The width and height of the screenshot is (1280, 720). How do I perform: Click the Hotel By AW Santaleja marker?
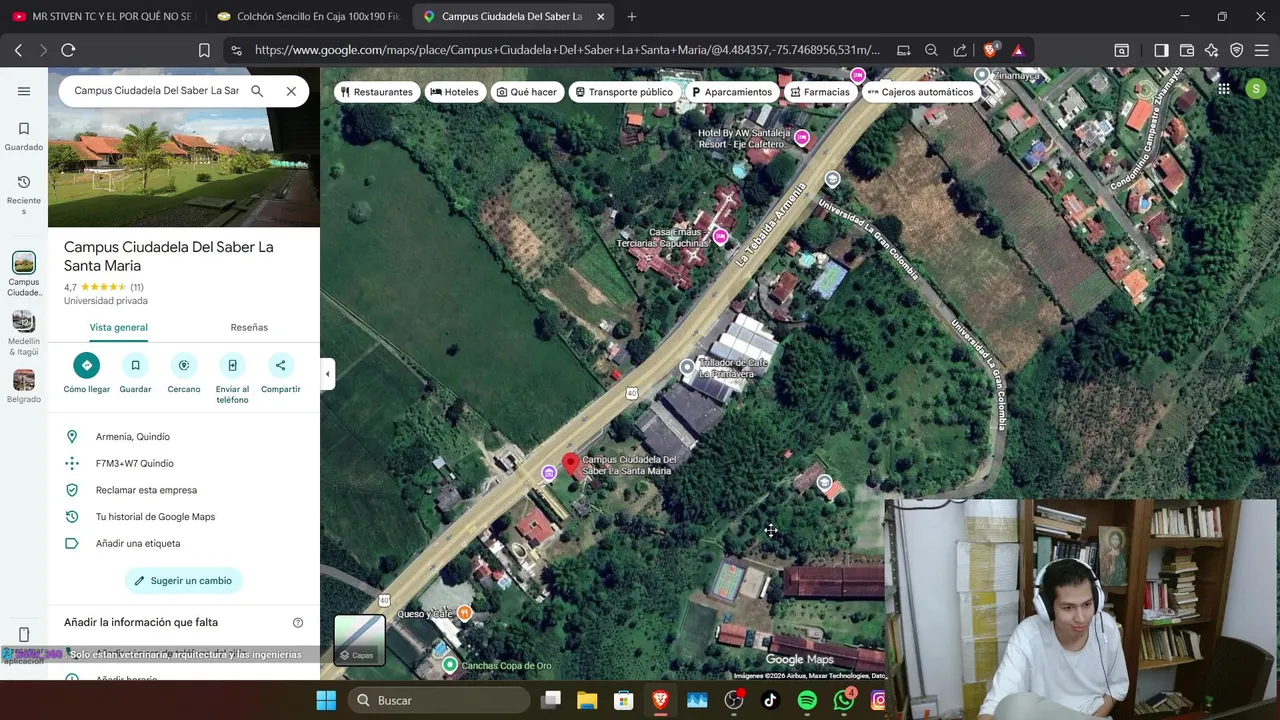(802, 139)
